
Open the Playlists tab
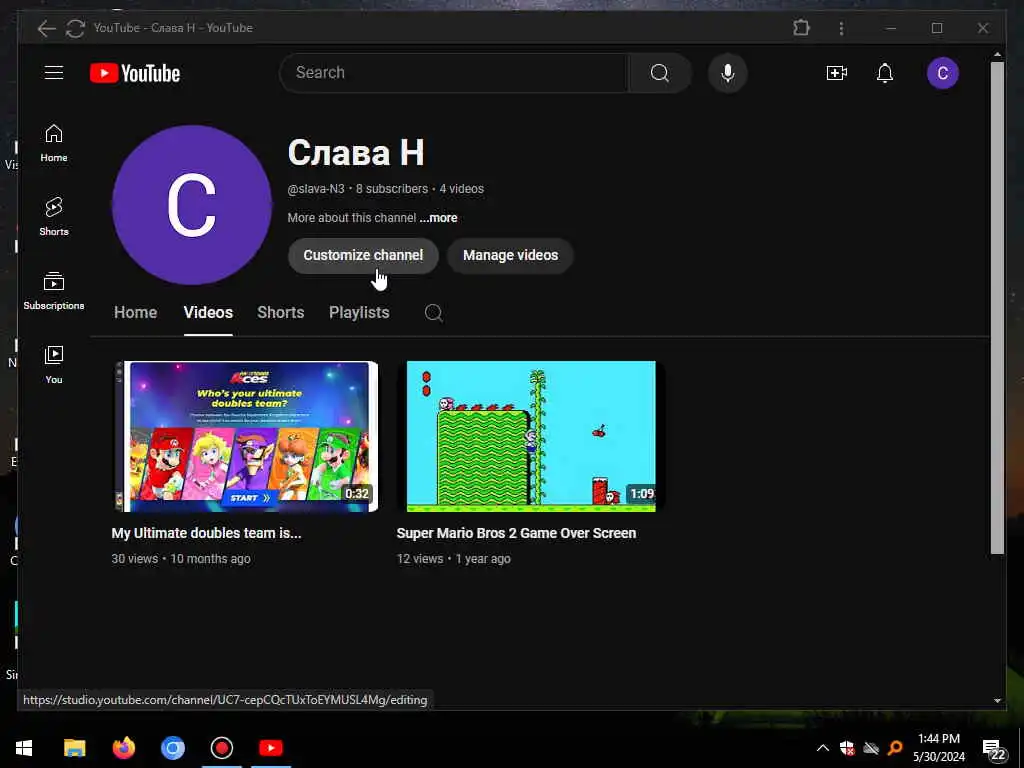tap(359, 313)
